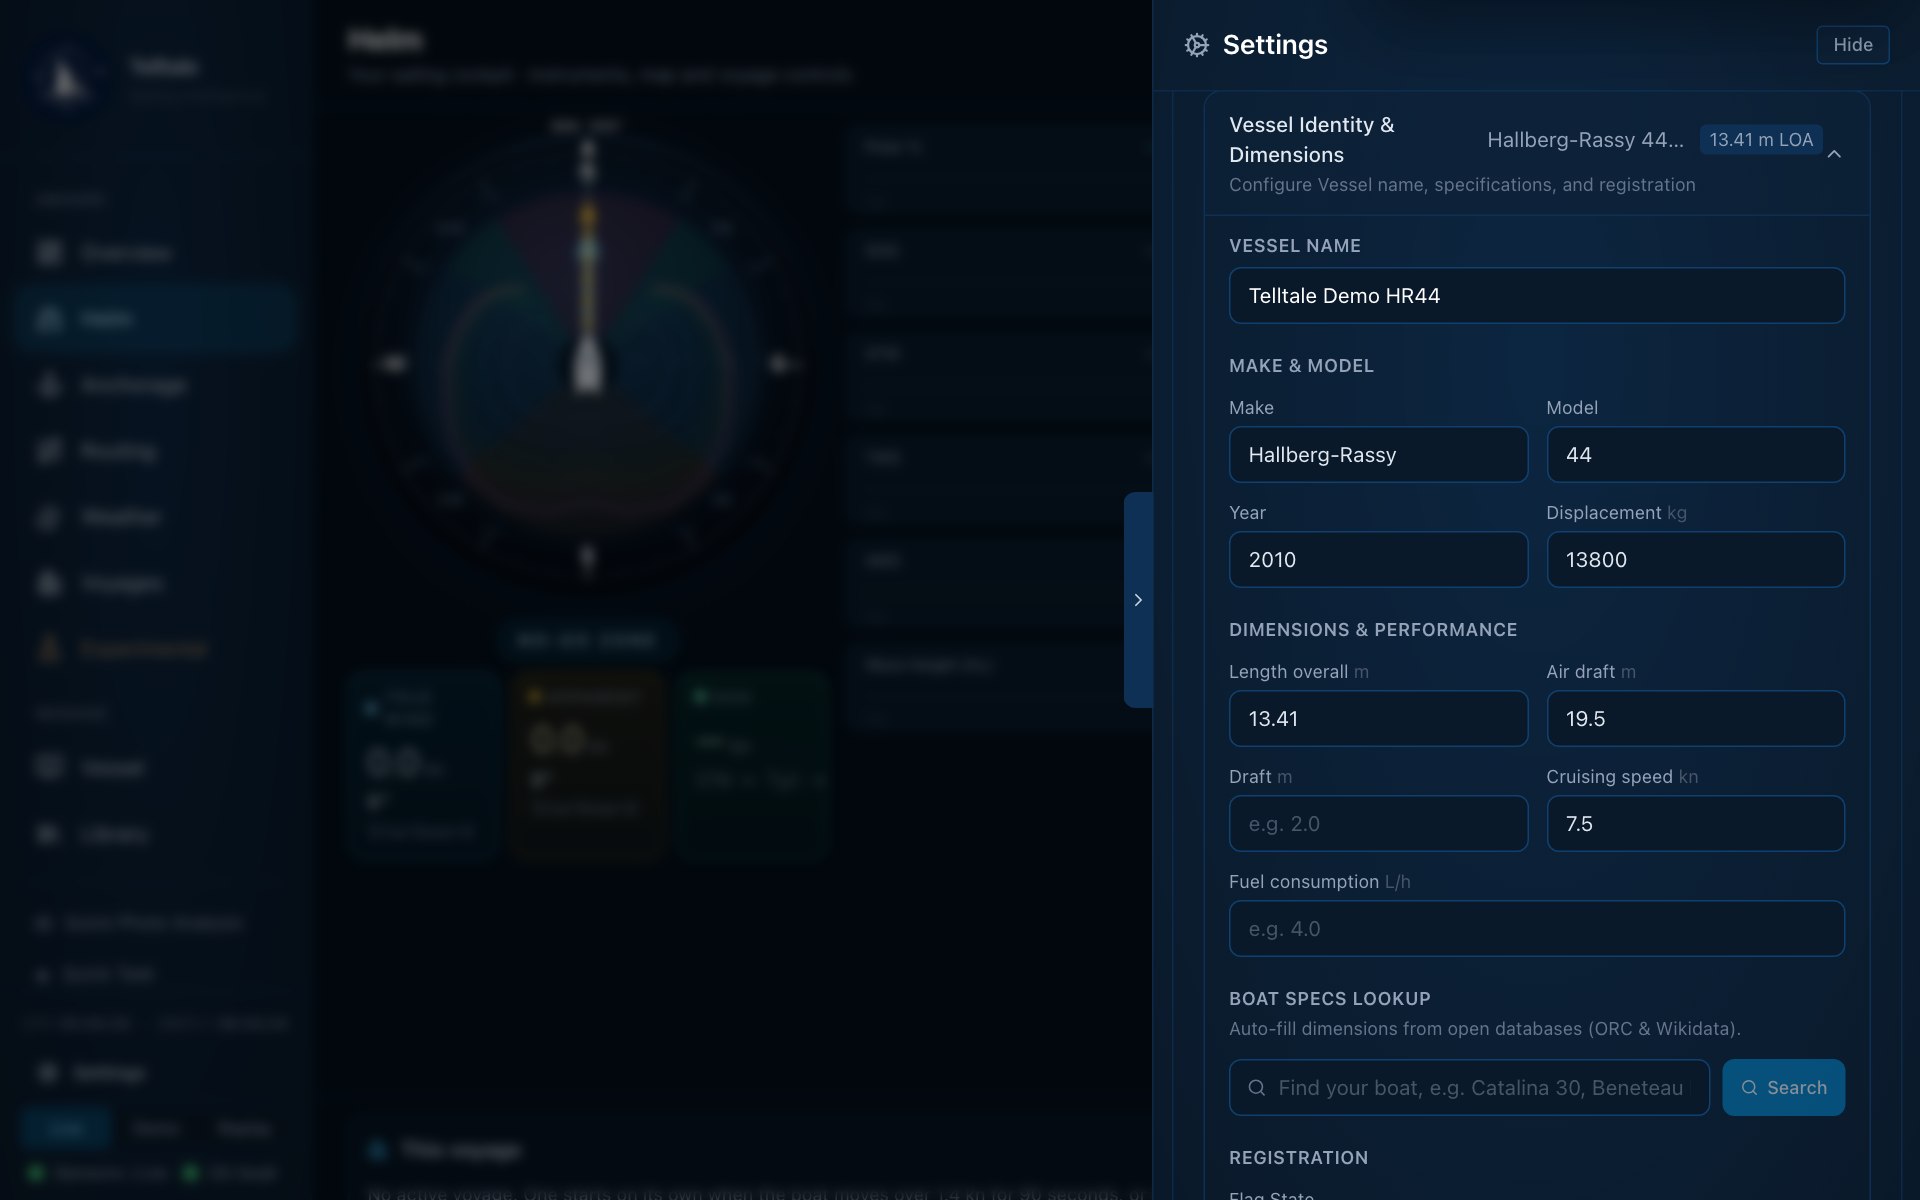
Task: Edit the Air draft field showing 19.5
Action: coord(1695,718)
